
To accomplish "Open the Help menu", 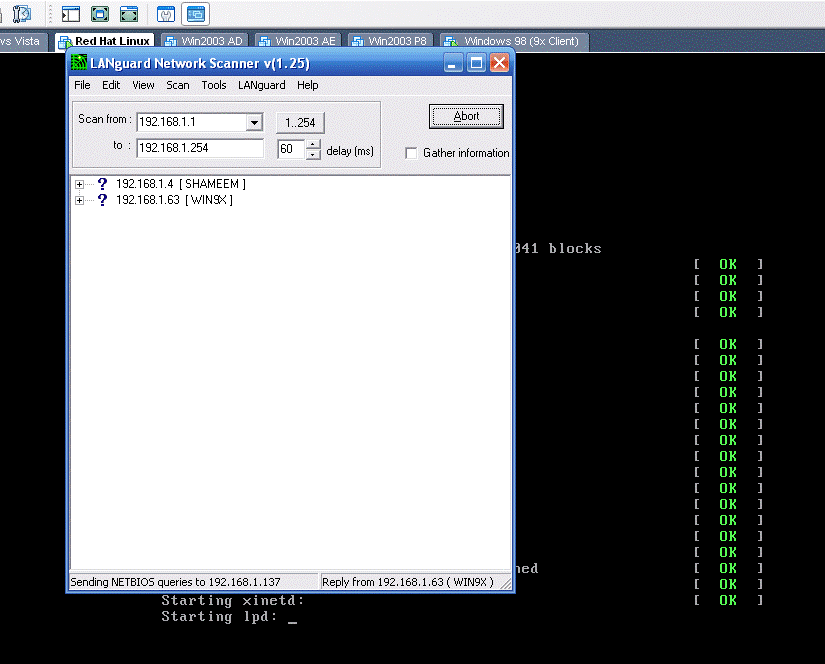I will 307,85.
